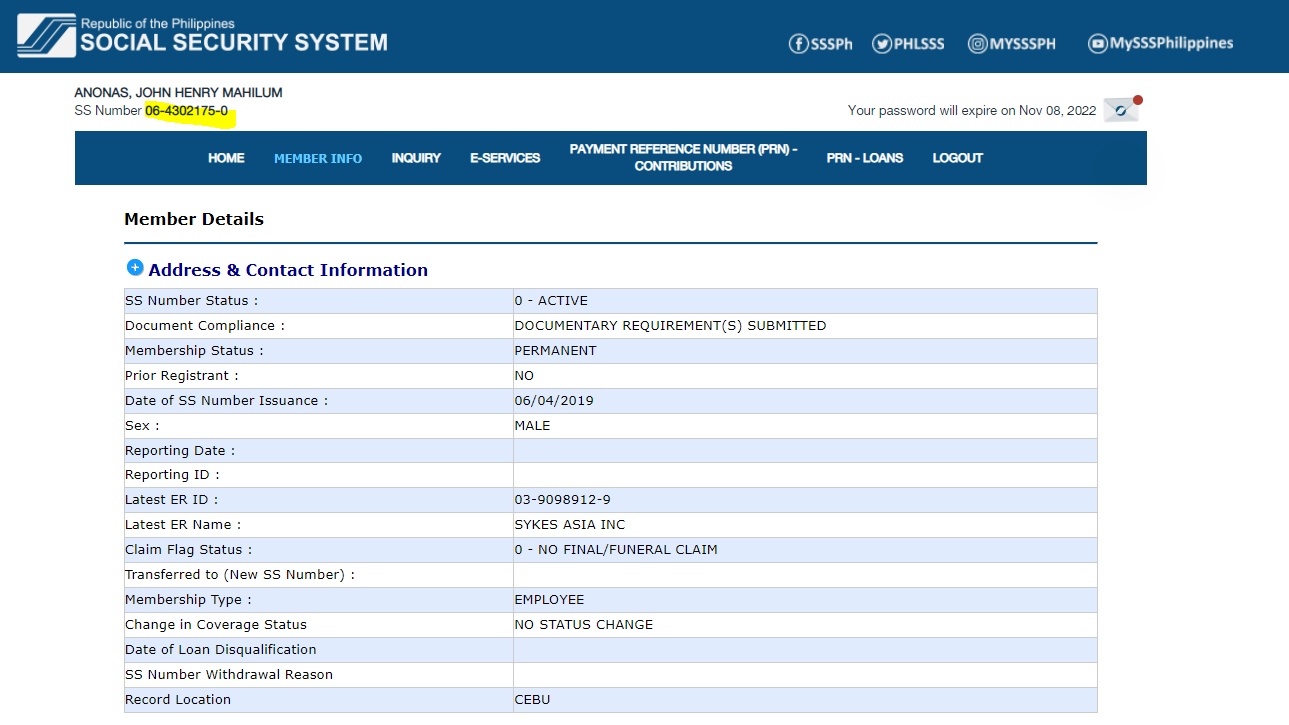This screenshot has width=1289, height=725.
Task: Open the MySSSPhilippines YouTube icon
Action: coord(1098,43)
